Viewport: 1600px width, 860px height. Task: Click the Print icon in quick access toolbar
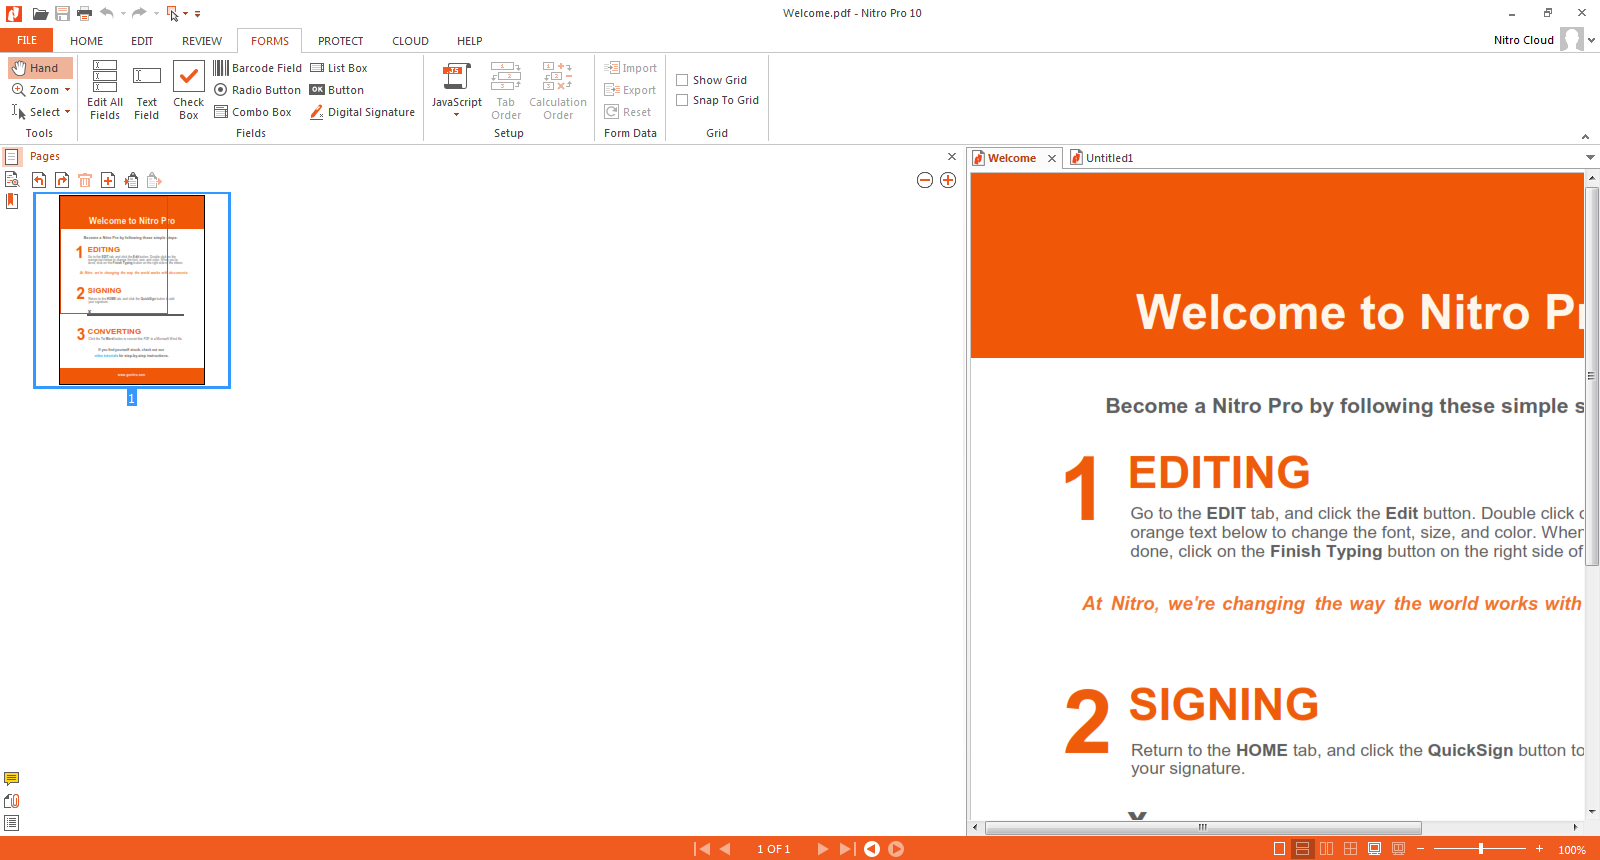pyautogui.click(x=84, y=14)
